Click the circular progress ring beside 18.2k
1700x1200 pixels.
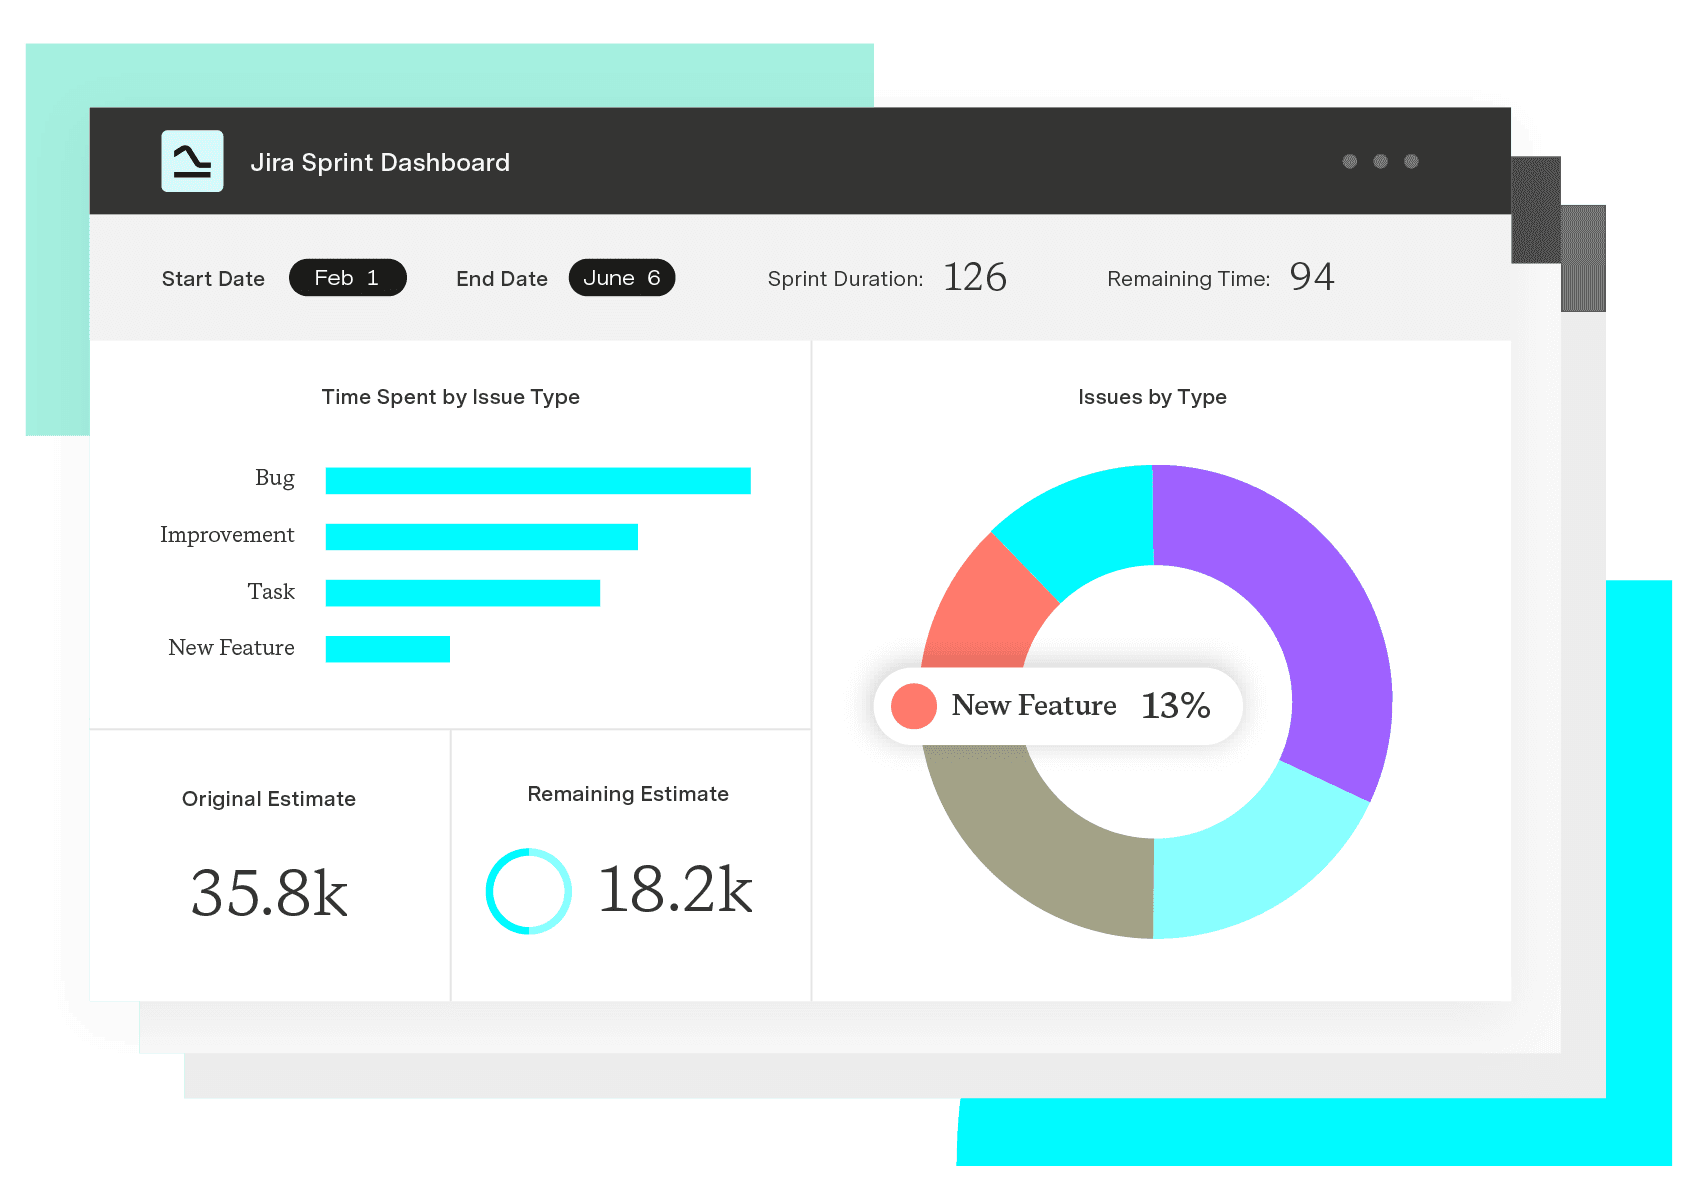[528, 891]
